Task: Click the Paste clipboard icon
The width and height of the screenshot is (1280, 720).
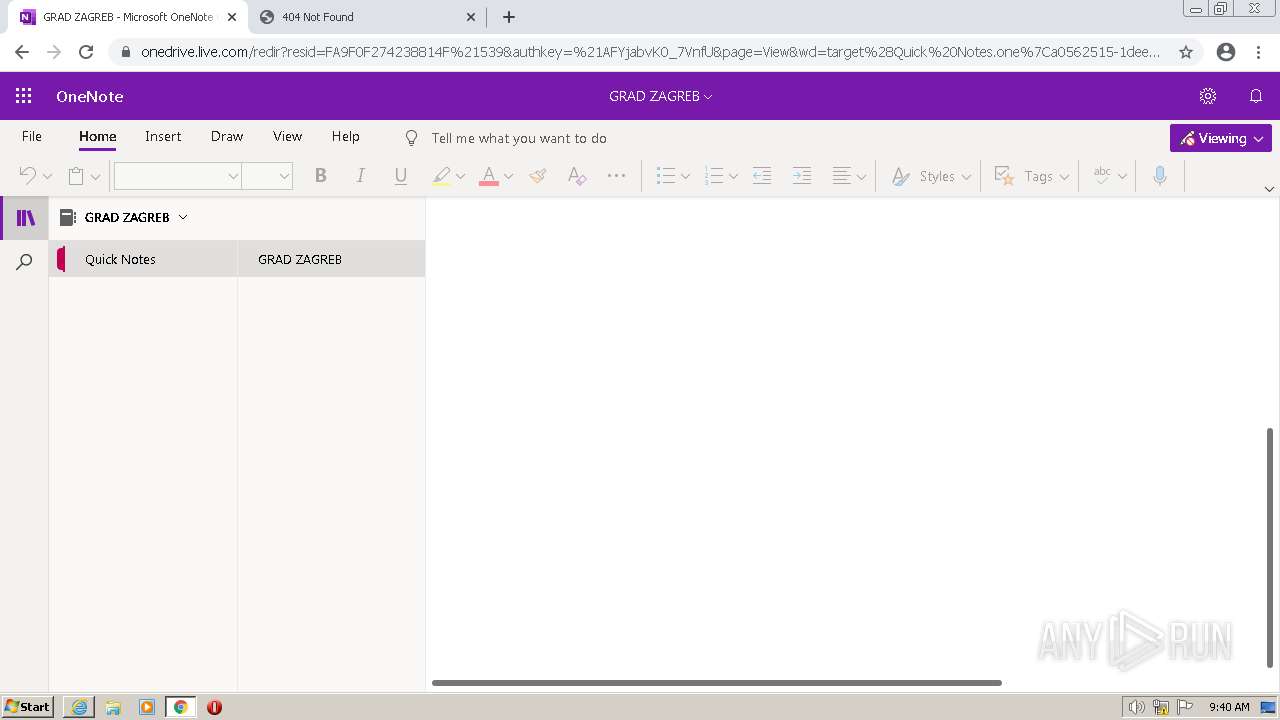Action: point(76,176)
